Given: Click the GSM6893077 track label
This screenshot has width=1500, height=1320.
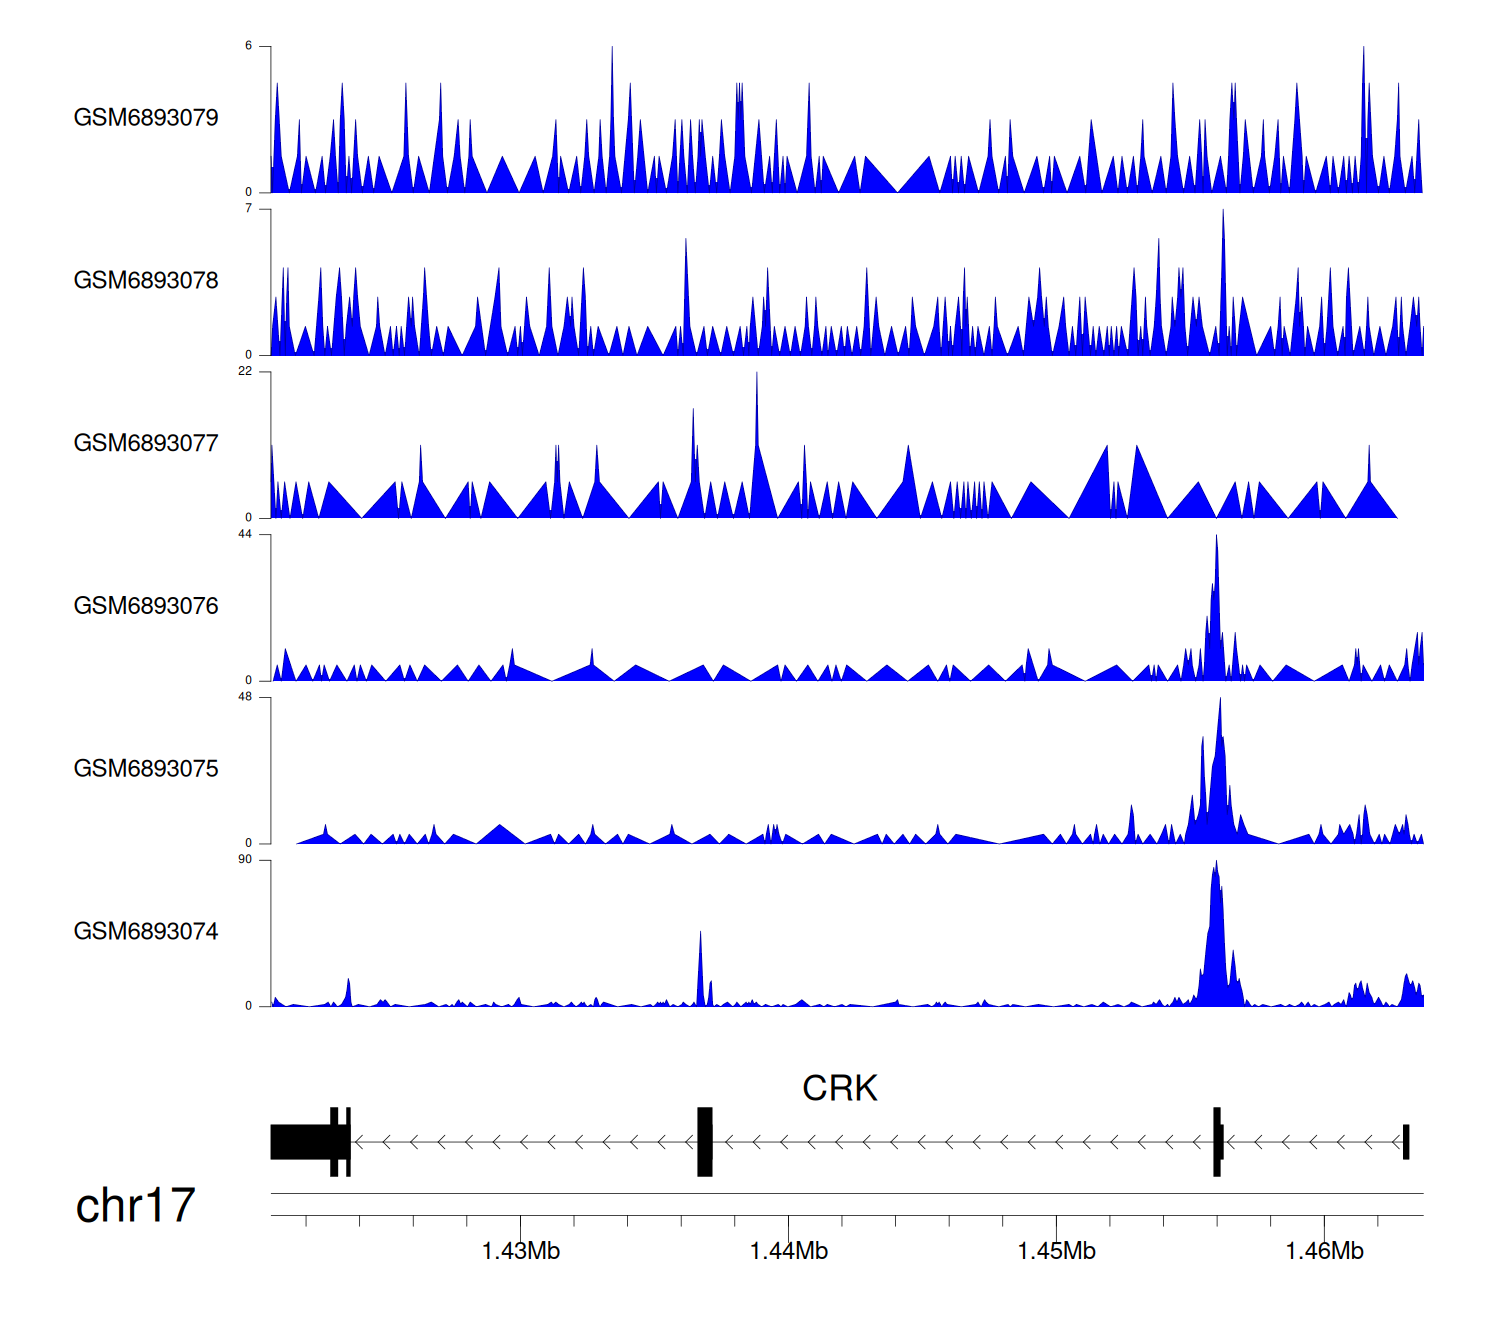Looking at the screenshot, I should [146, 444].
